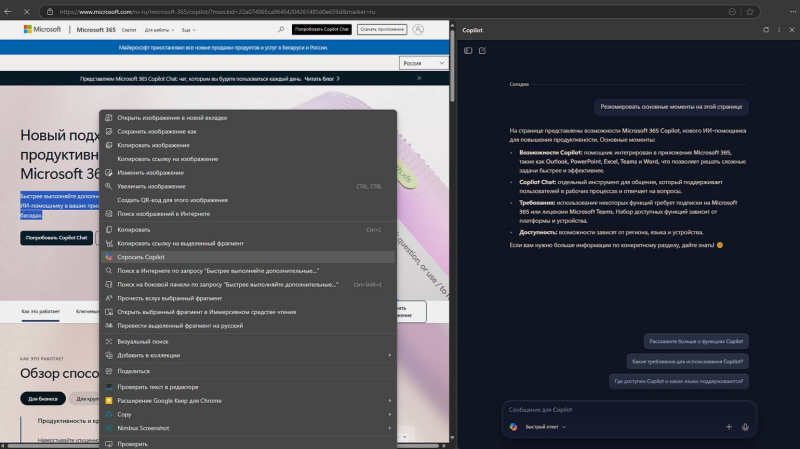Image resolution: width=800 pixels, height=449 pixels.
Task: Start a new Copilot chat compose icon
Action: click(x=482, y=51)
